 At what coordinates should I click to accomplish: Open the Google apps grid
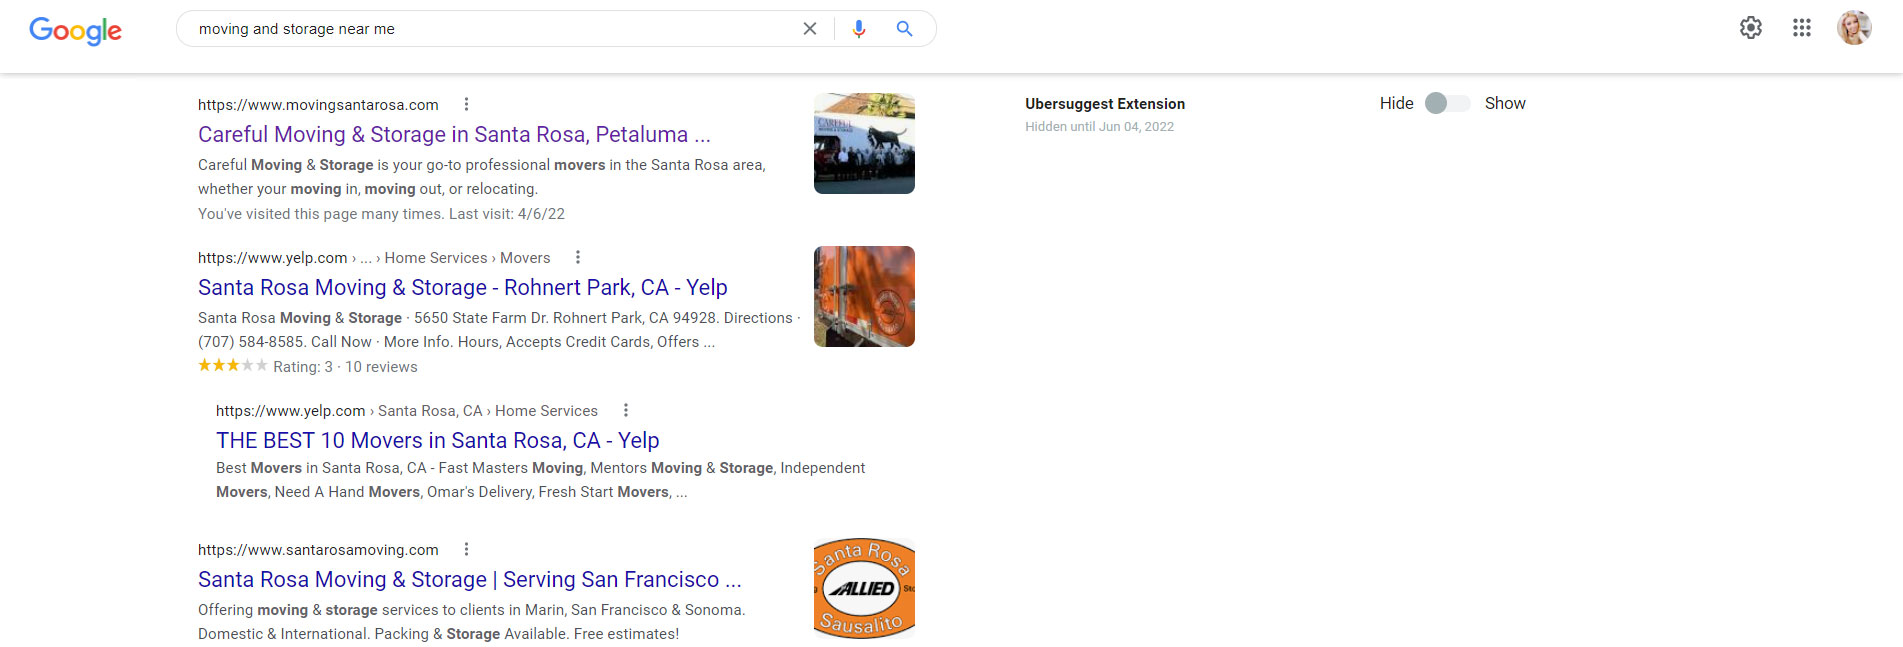1802,28
